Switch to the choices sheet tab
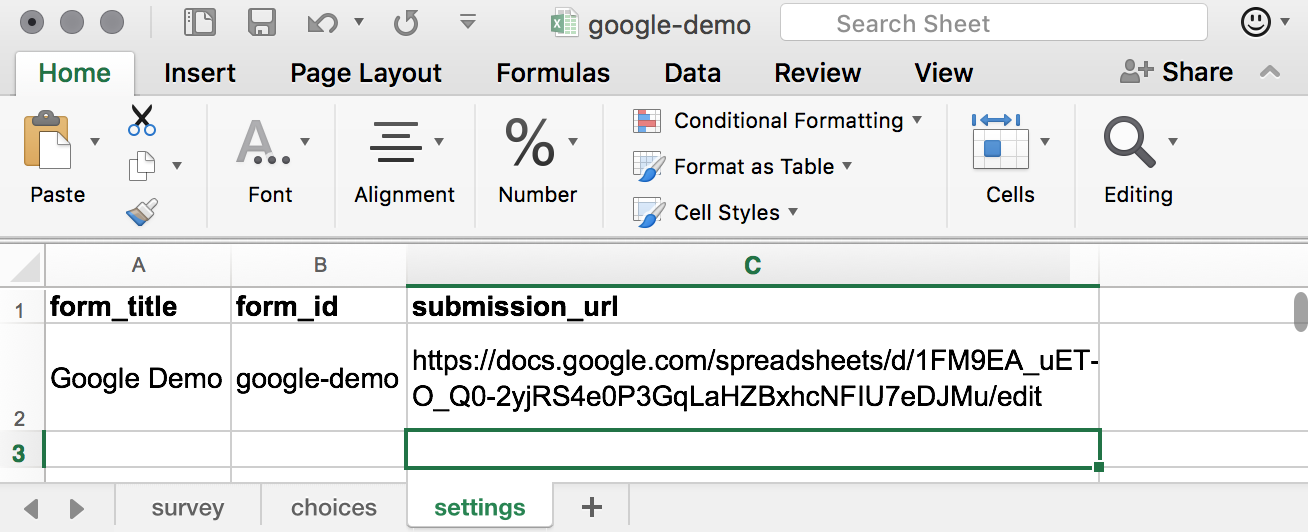This screenshot has width=1308, height=532. (x=334, y=508)
